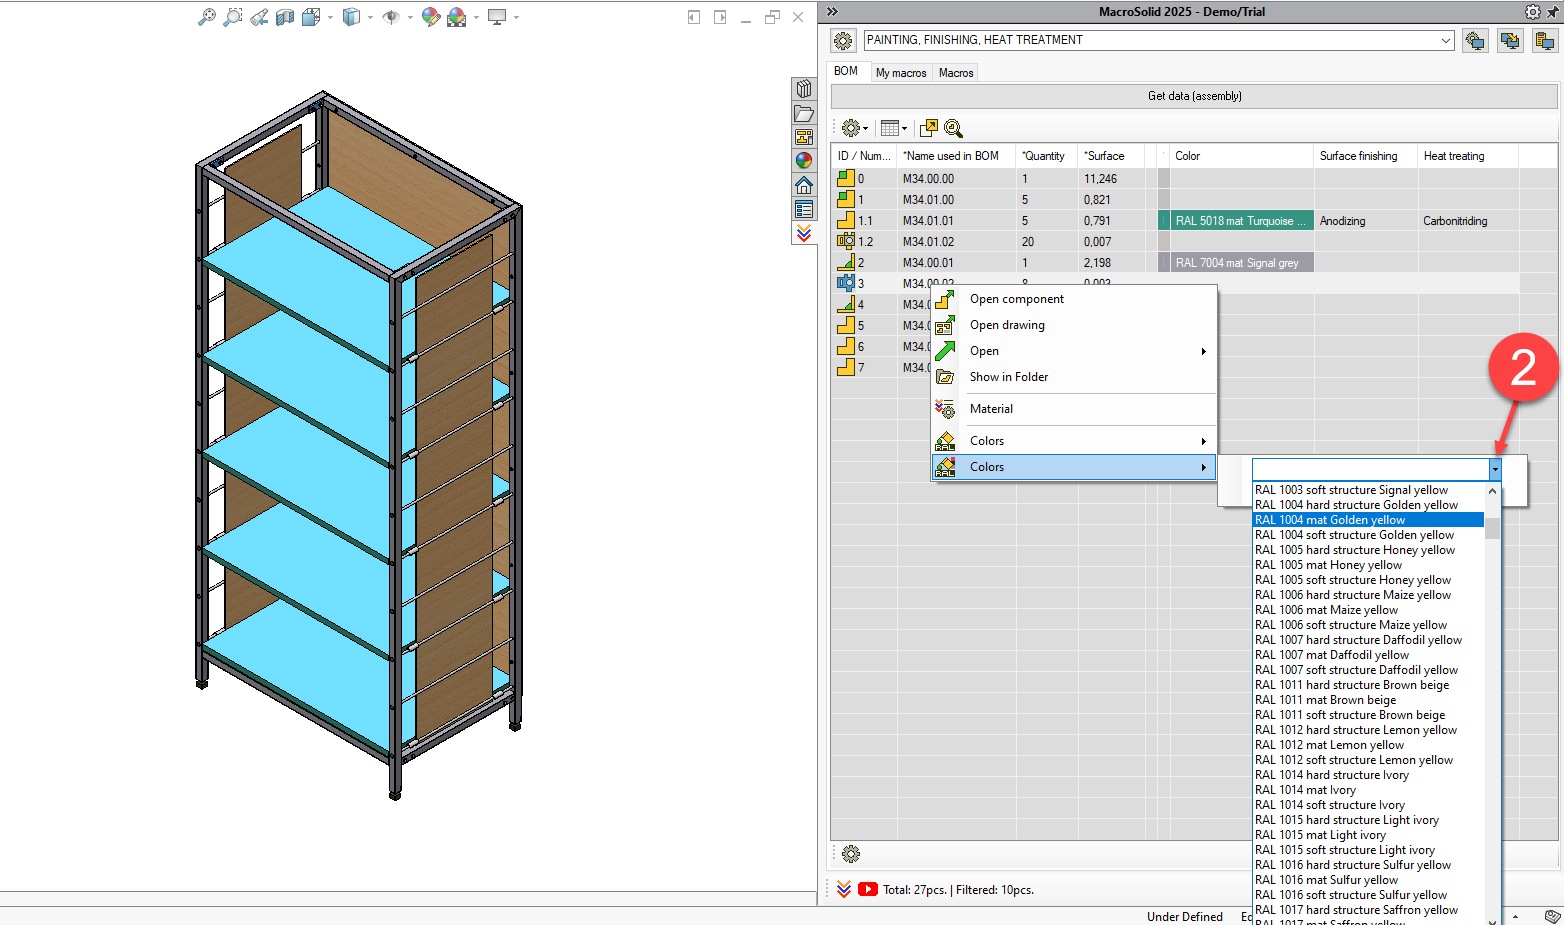
Task: Open the Design Library task pane tab
Action: click(x=804, y=89)
